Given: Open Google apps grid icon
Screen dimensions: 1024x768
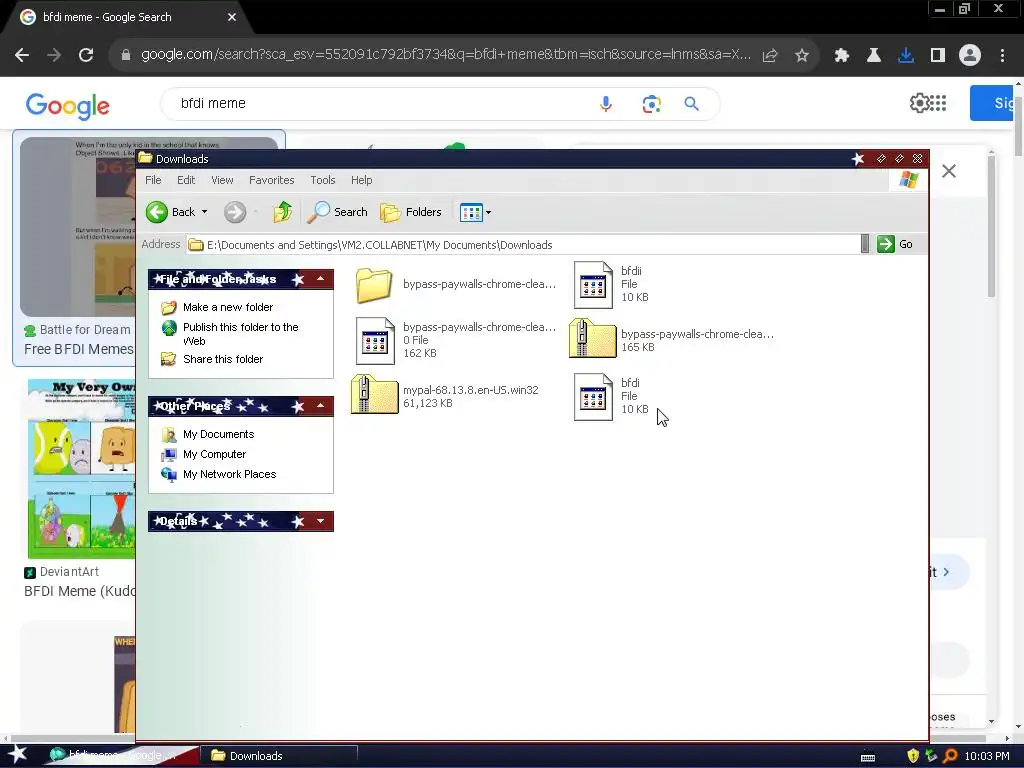Looking at the screenshot, I should pos(938,103).
